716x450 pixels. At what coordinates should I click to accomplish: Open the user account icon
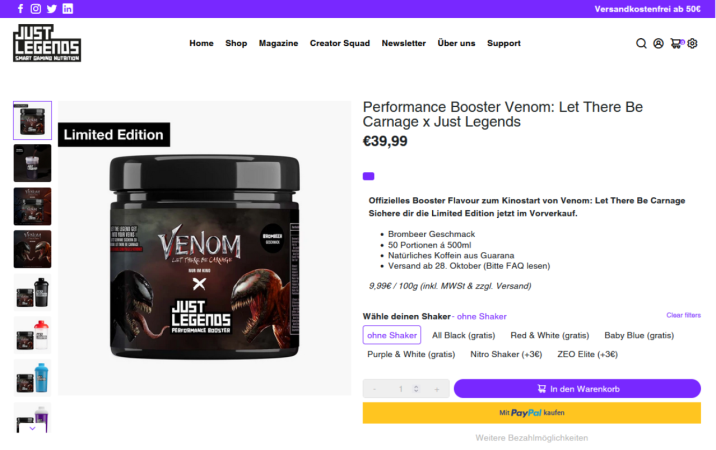coord(658,43)
